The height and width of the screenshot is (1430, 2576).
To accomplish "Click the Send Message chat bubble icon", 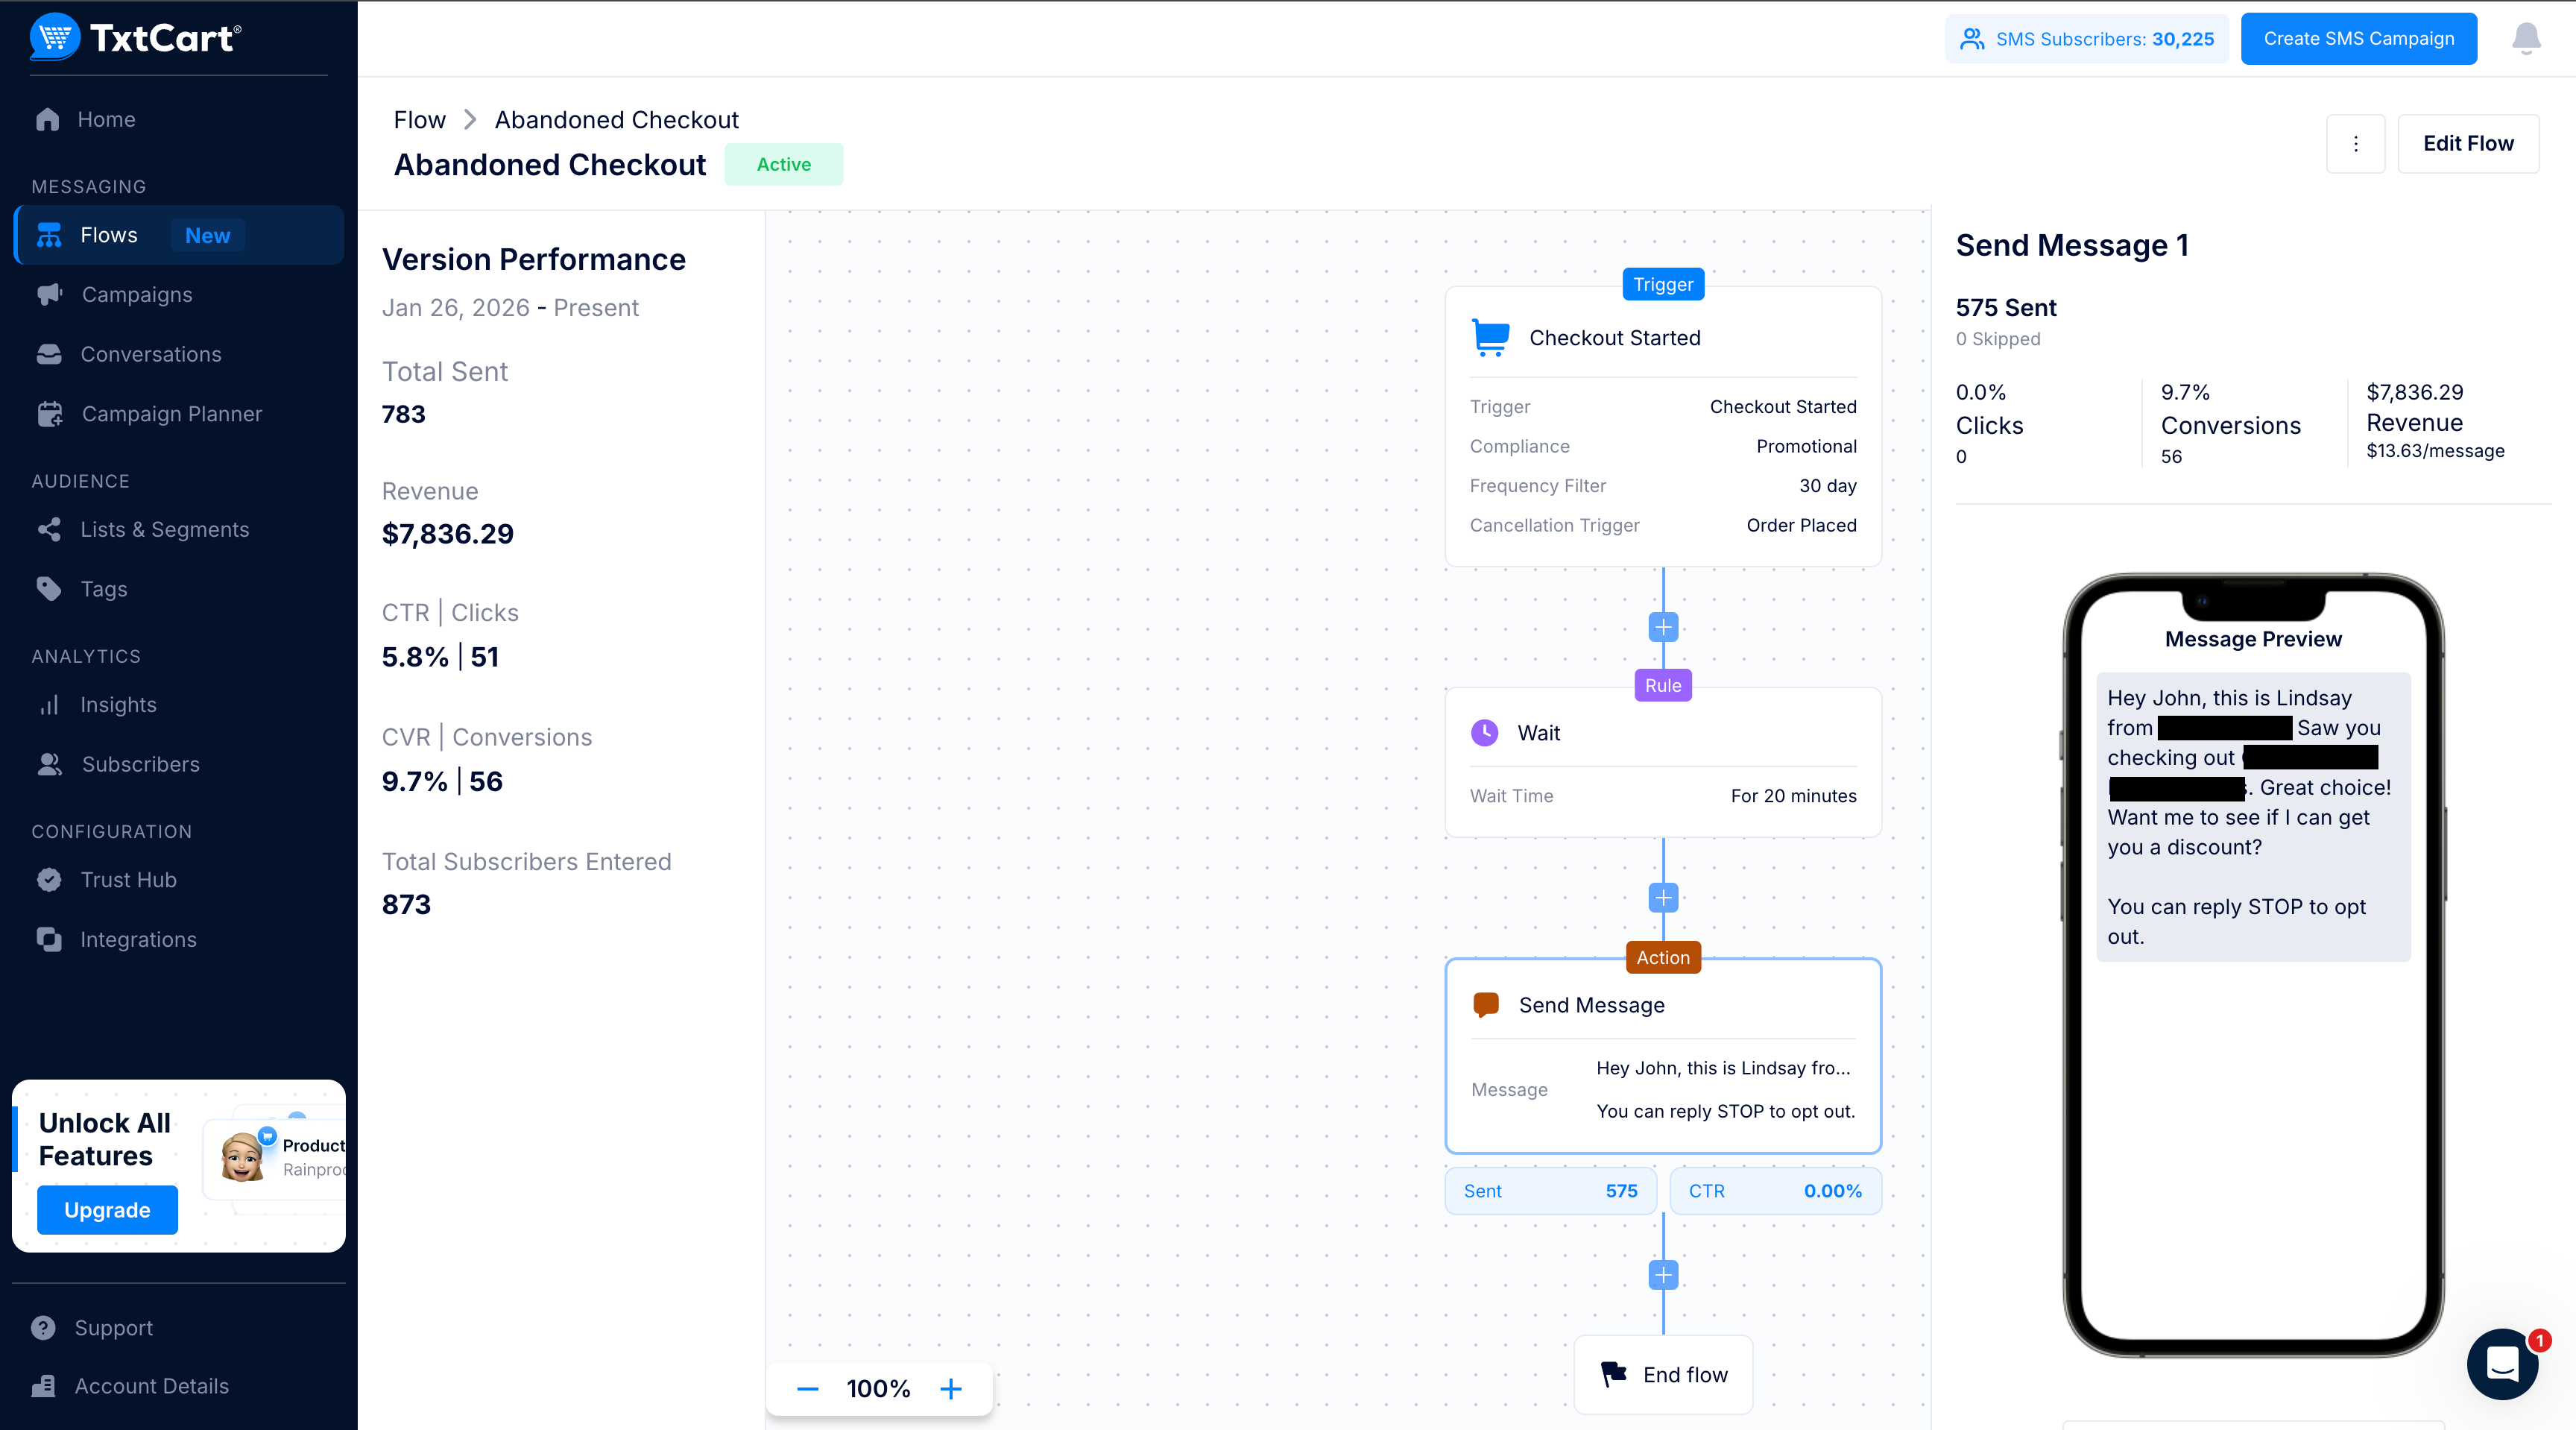I will click(1486, 1005).
